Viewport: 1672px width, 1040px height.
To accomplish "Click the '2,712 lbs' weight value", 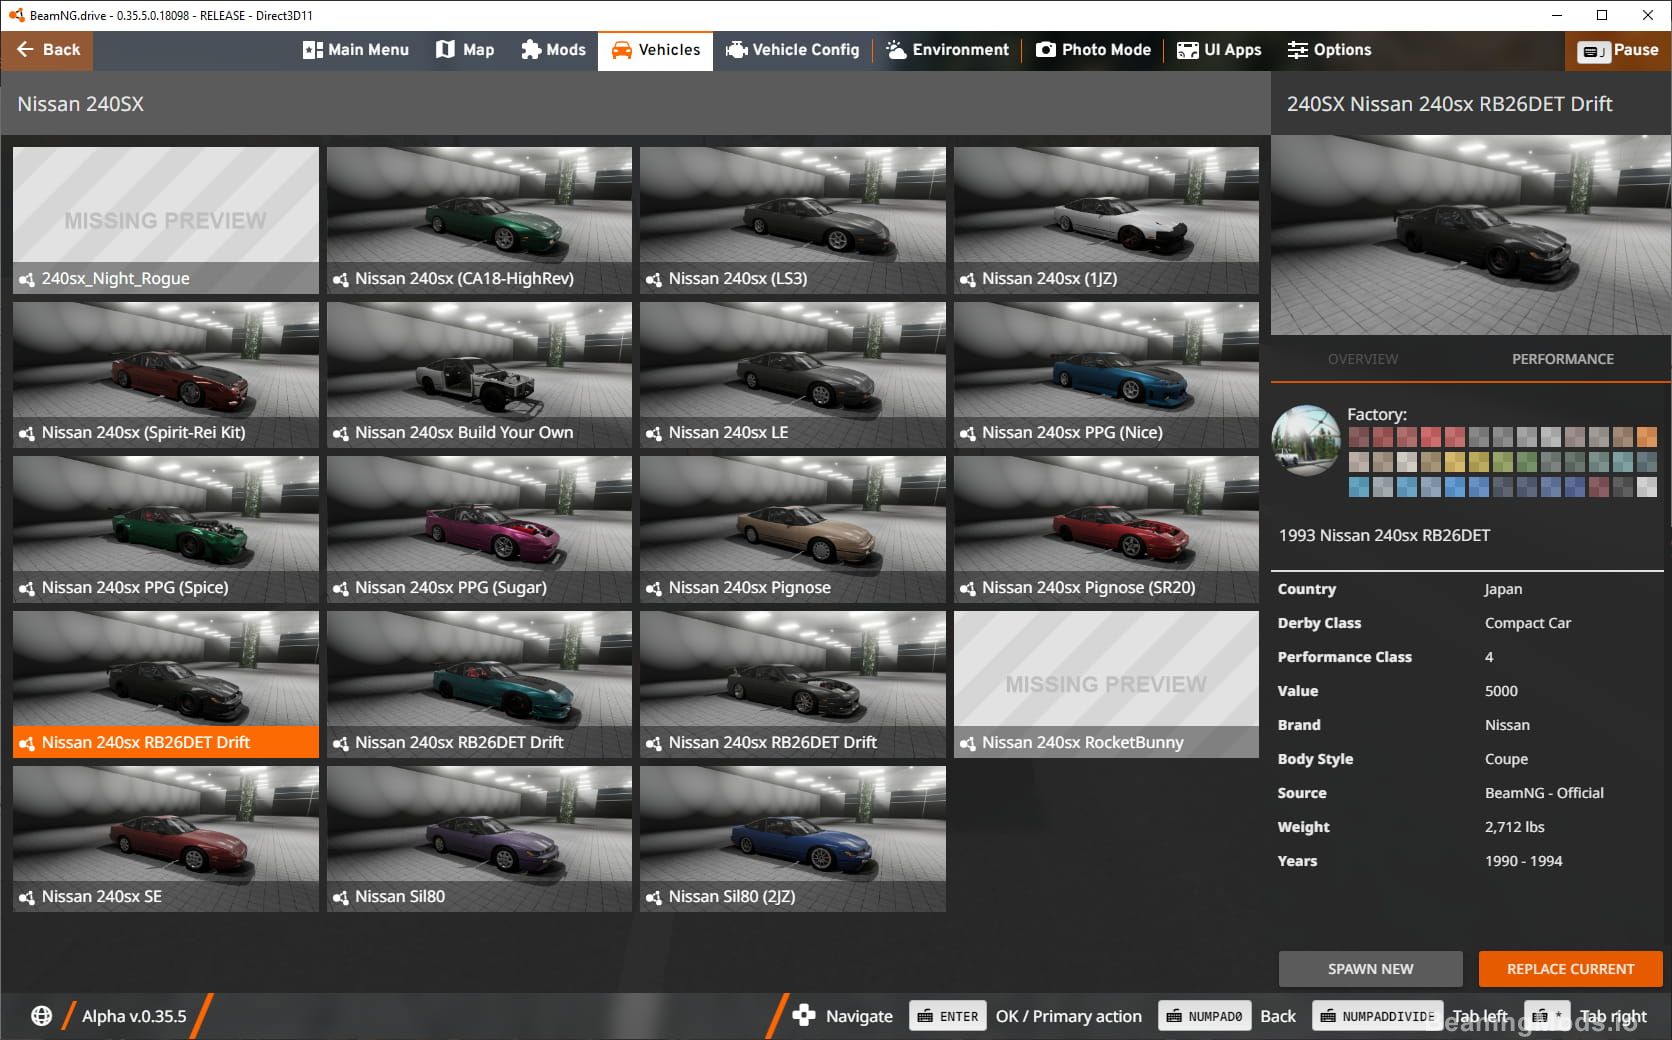I will (1514, 827).
